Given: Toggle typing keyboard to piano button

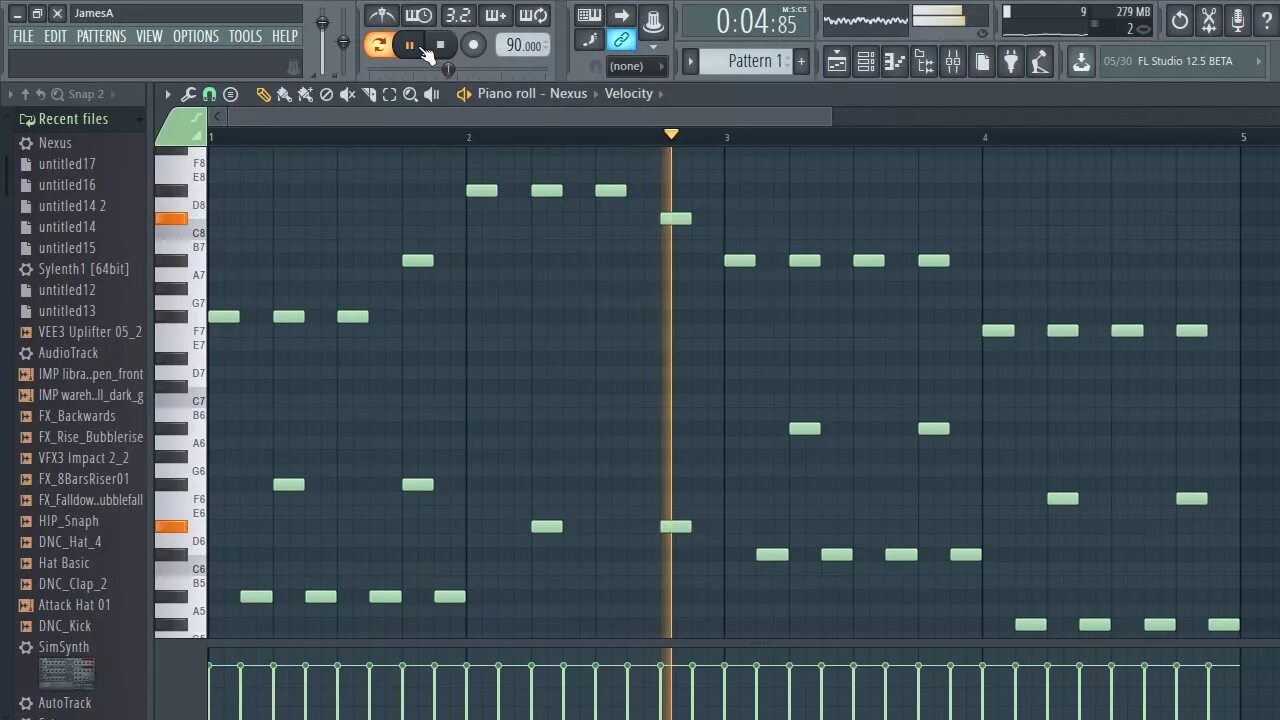Looking at the screenshot, I should coord(590,15).
